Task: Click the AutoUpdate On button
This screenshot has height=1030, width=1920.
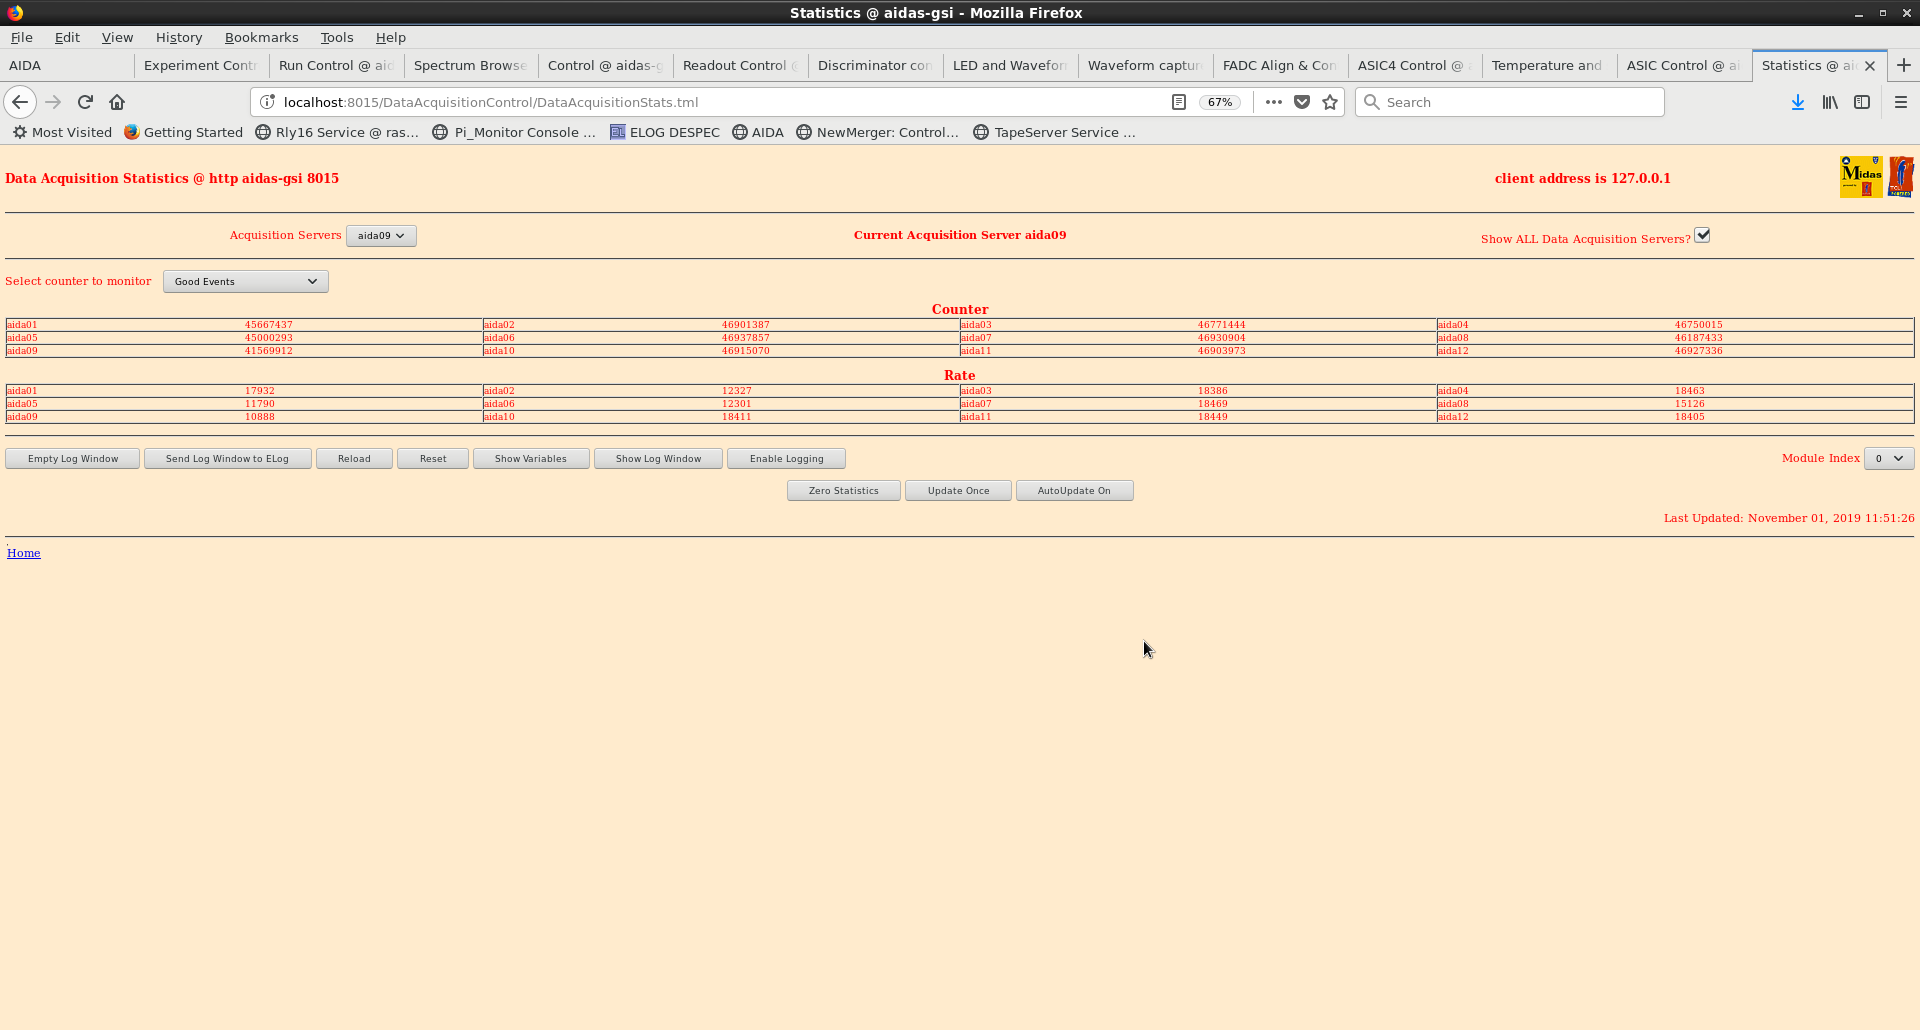Action: click(x=1074, y=491)
